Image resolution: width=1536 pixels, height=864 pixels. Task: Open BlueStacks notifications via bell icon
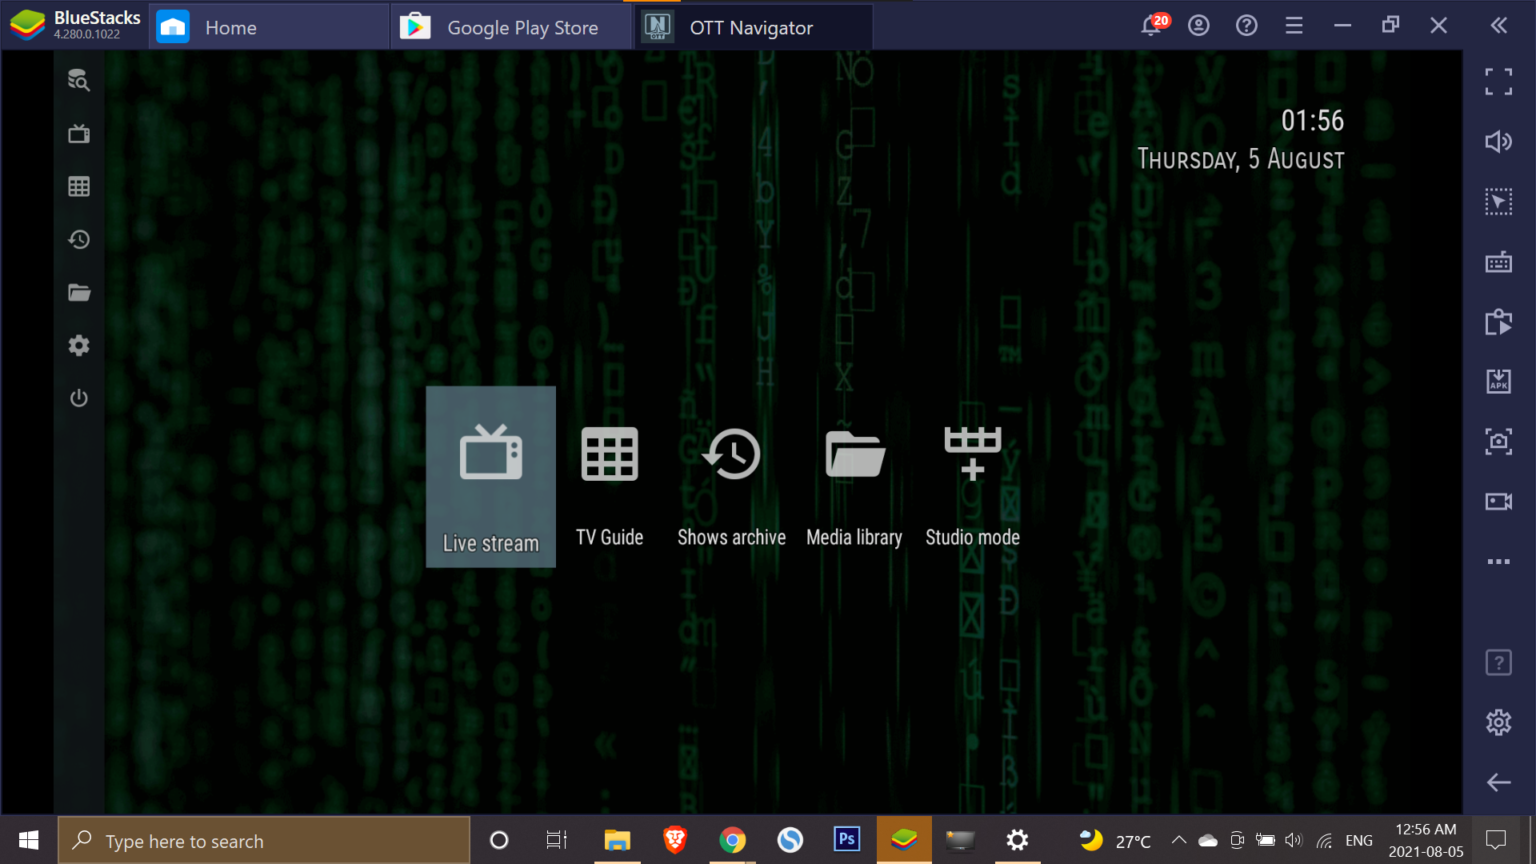coord(1149,25)
